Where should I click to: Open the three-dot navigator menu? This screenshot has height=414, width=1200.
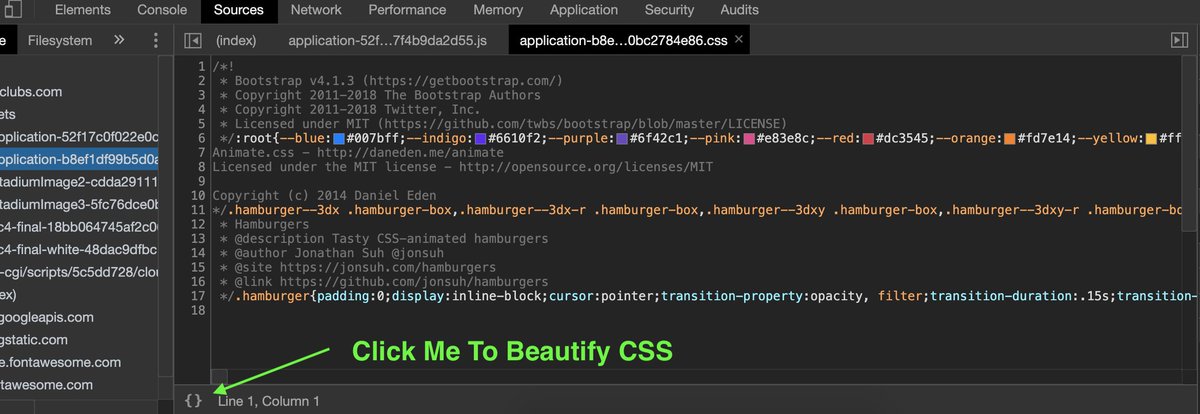[155, 41]
